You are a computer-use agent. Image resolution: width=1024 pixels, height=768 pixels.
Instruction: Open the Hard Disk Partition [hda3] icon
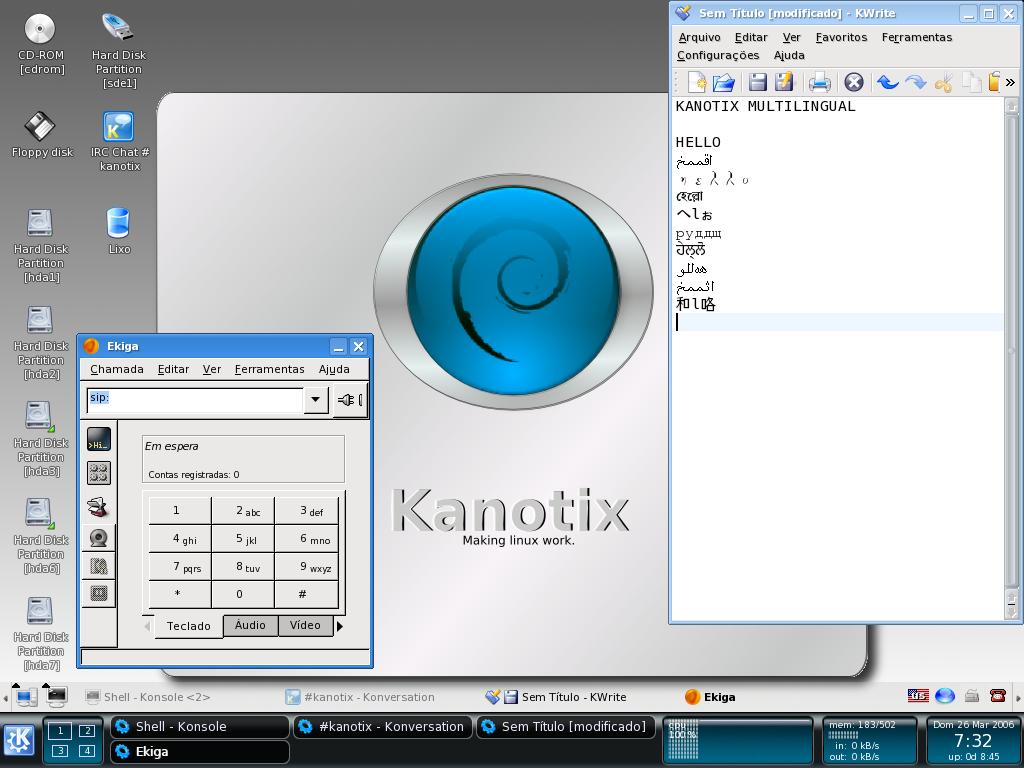40,440
